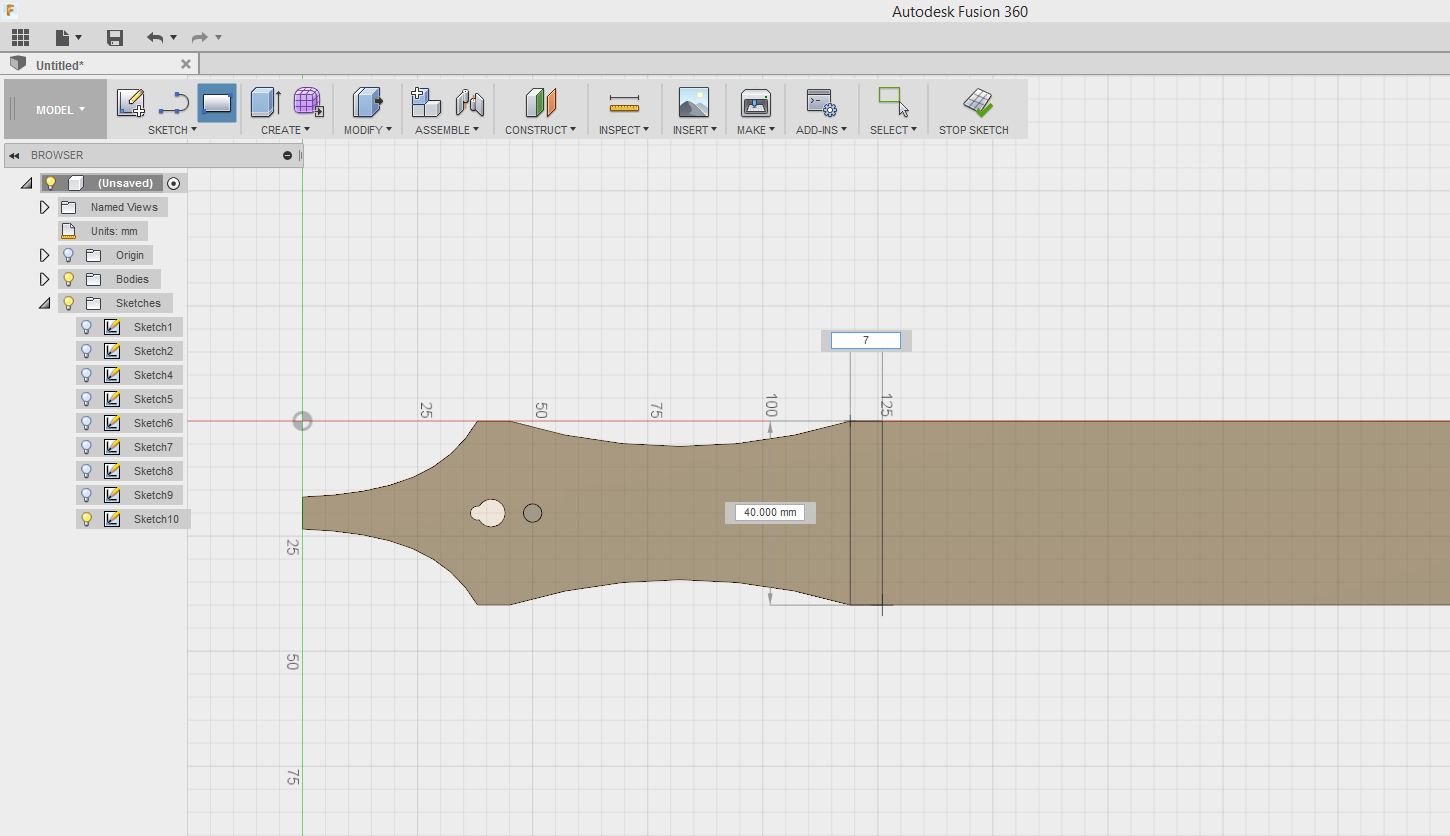Image resolution: width=1450 pixels, height=836 pixels.
Task: Open the CONSTRUCT menu
Action: click(x=540, y=130)
